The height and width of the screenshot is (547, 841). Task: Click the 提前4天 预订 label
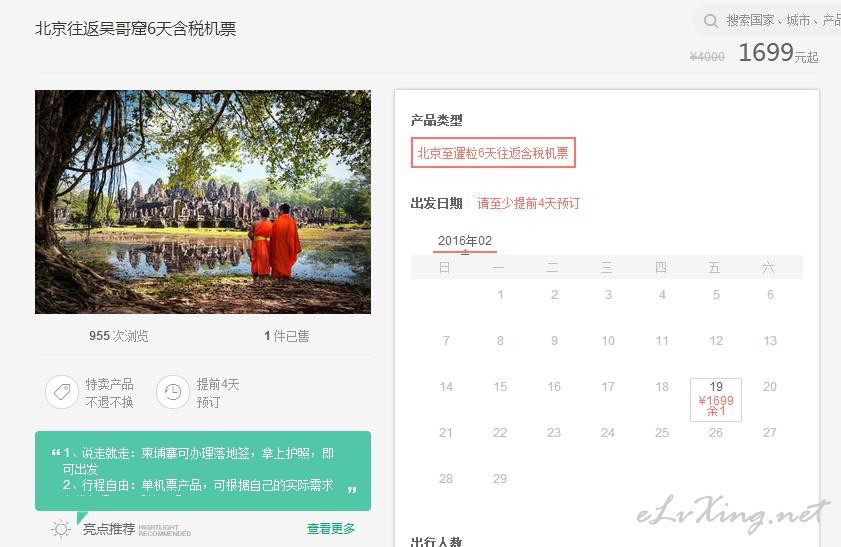[x=218, y=393]
